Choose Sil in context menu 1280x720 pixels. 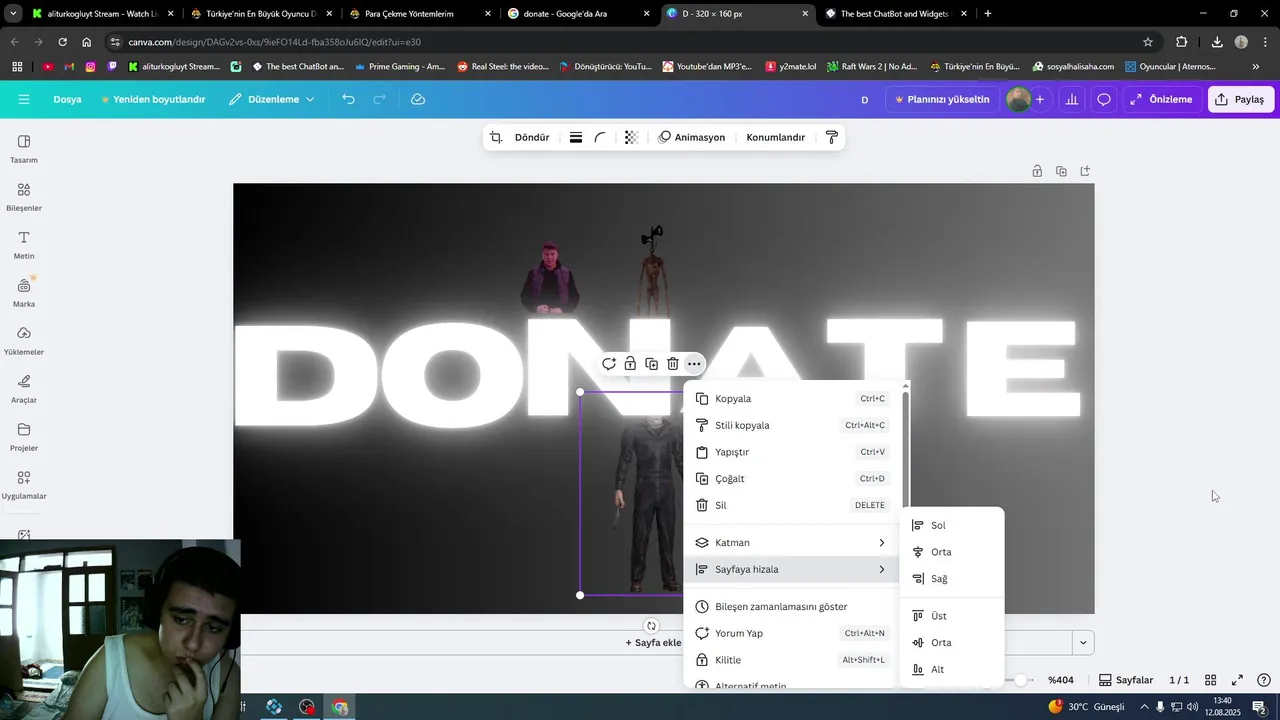click(x=791, y=505)
